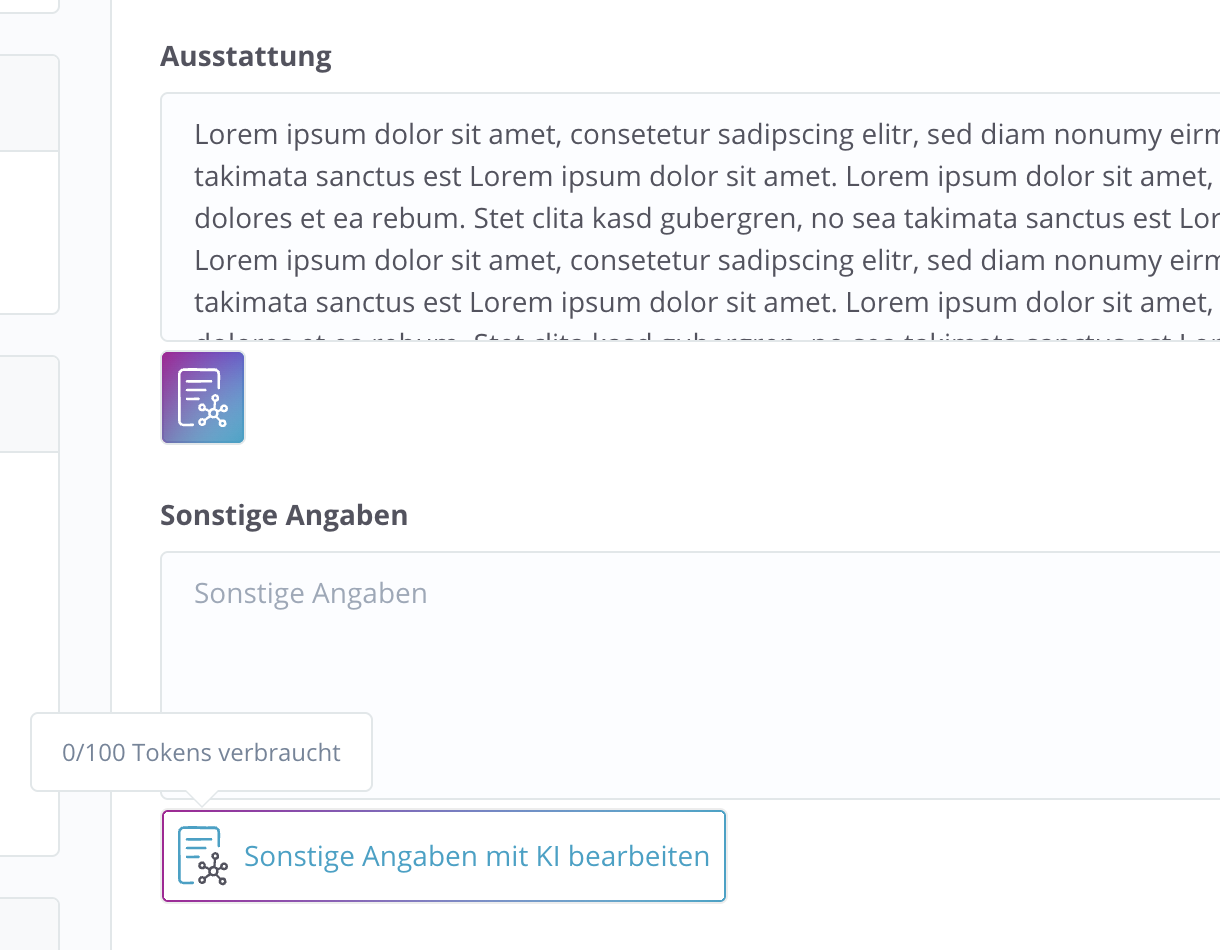Click the 'Ausstattung' section heading
Image resolution: width=1220 pixels, height=950 pixels.
point(245,56)
